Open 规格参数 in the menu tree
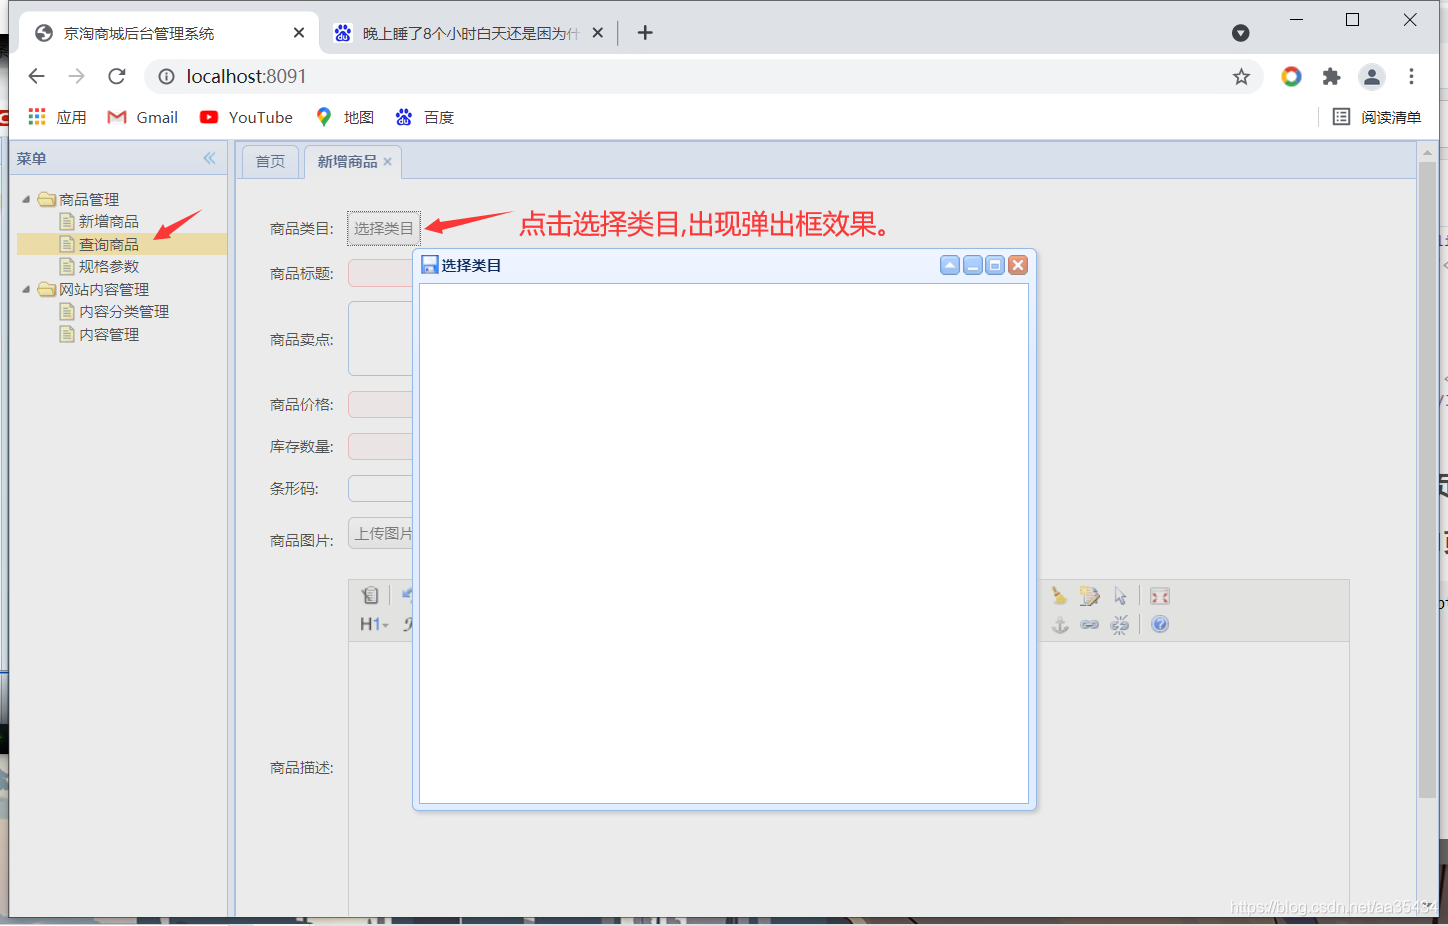This screenshot has width=1448, height=926. 108,266
